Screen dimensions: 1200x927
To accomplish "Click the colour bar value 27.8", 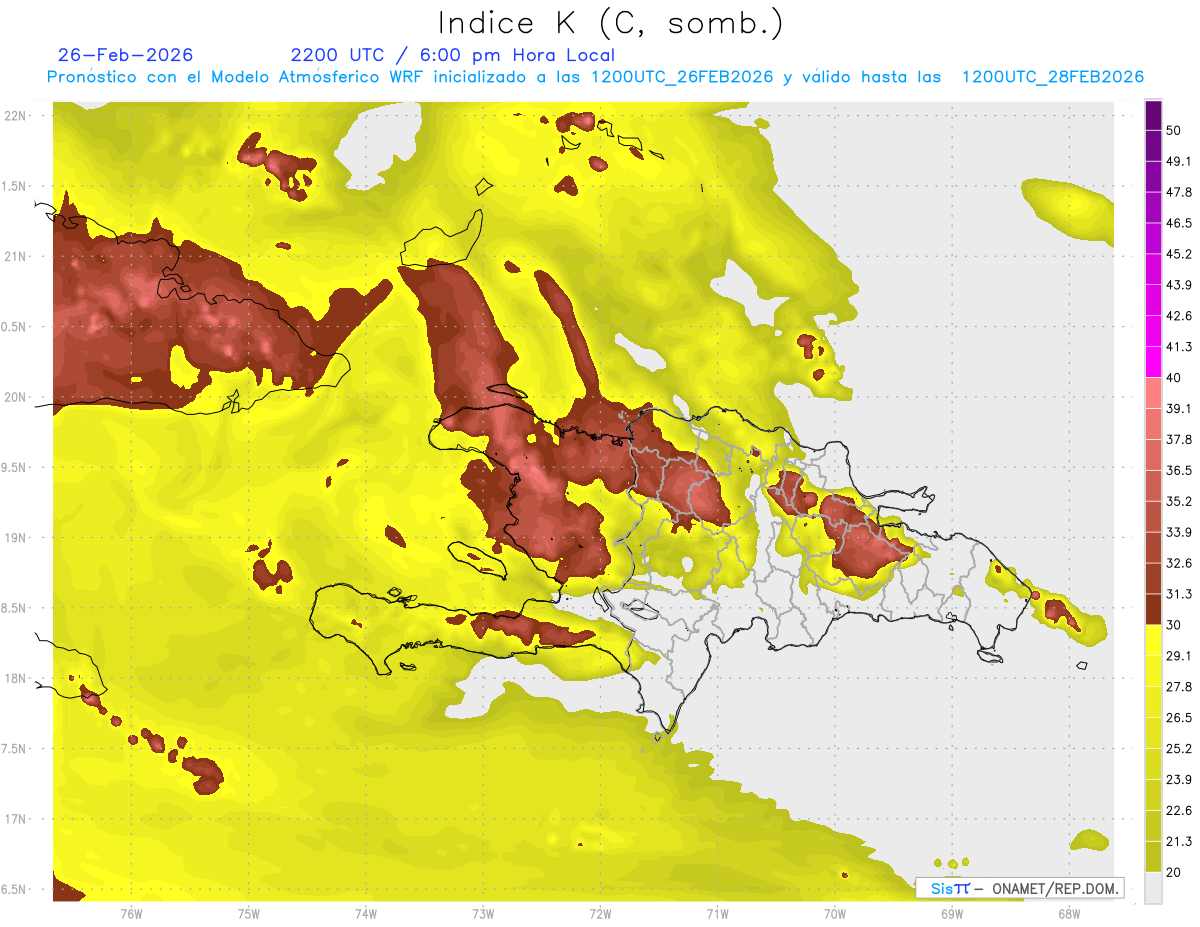I will click(x=1180, y=686).
